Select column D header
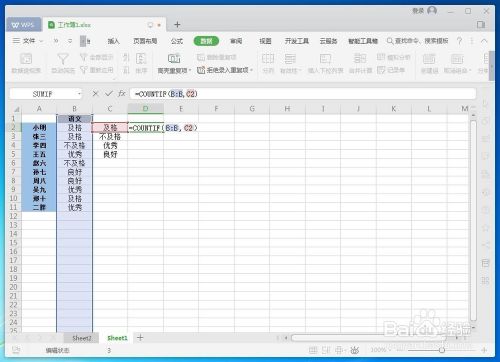Screen dimensions: 500x362 (x=145, y=109)
